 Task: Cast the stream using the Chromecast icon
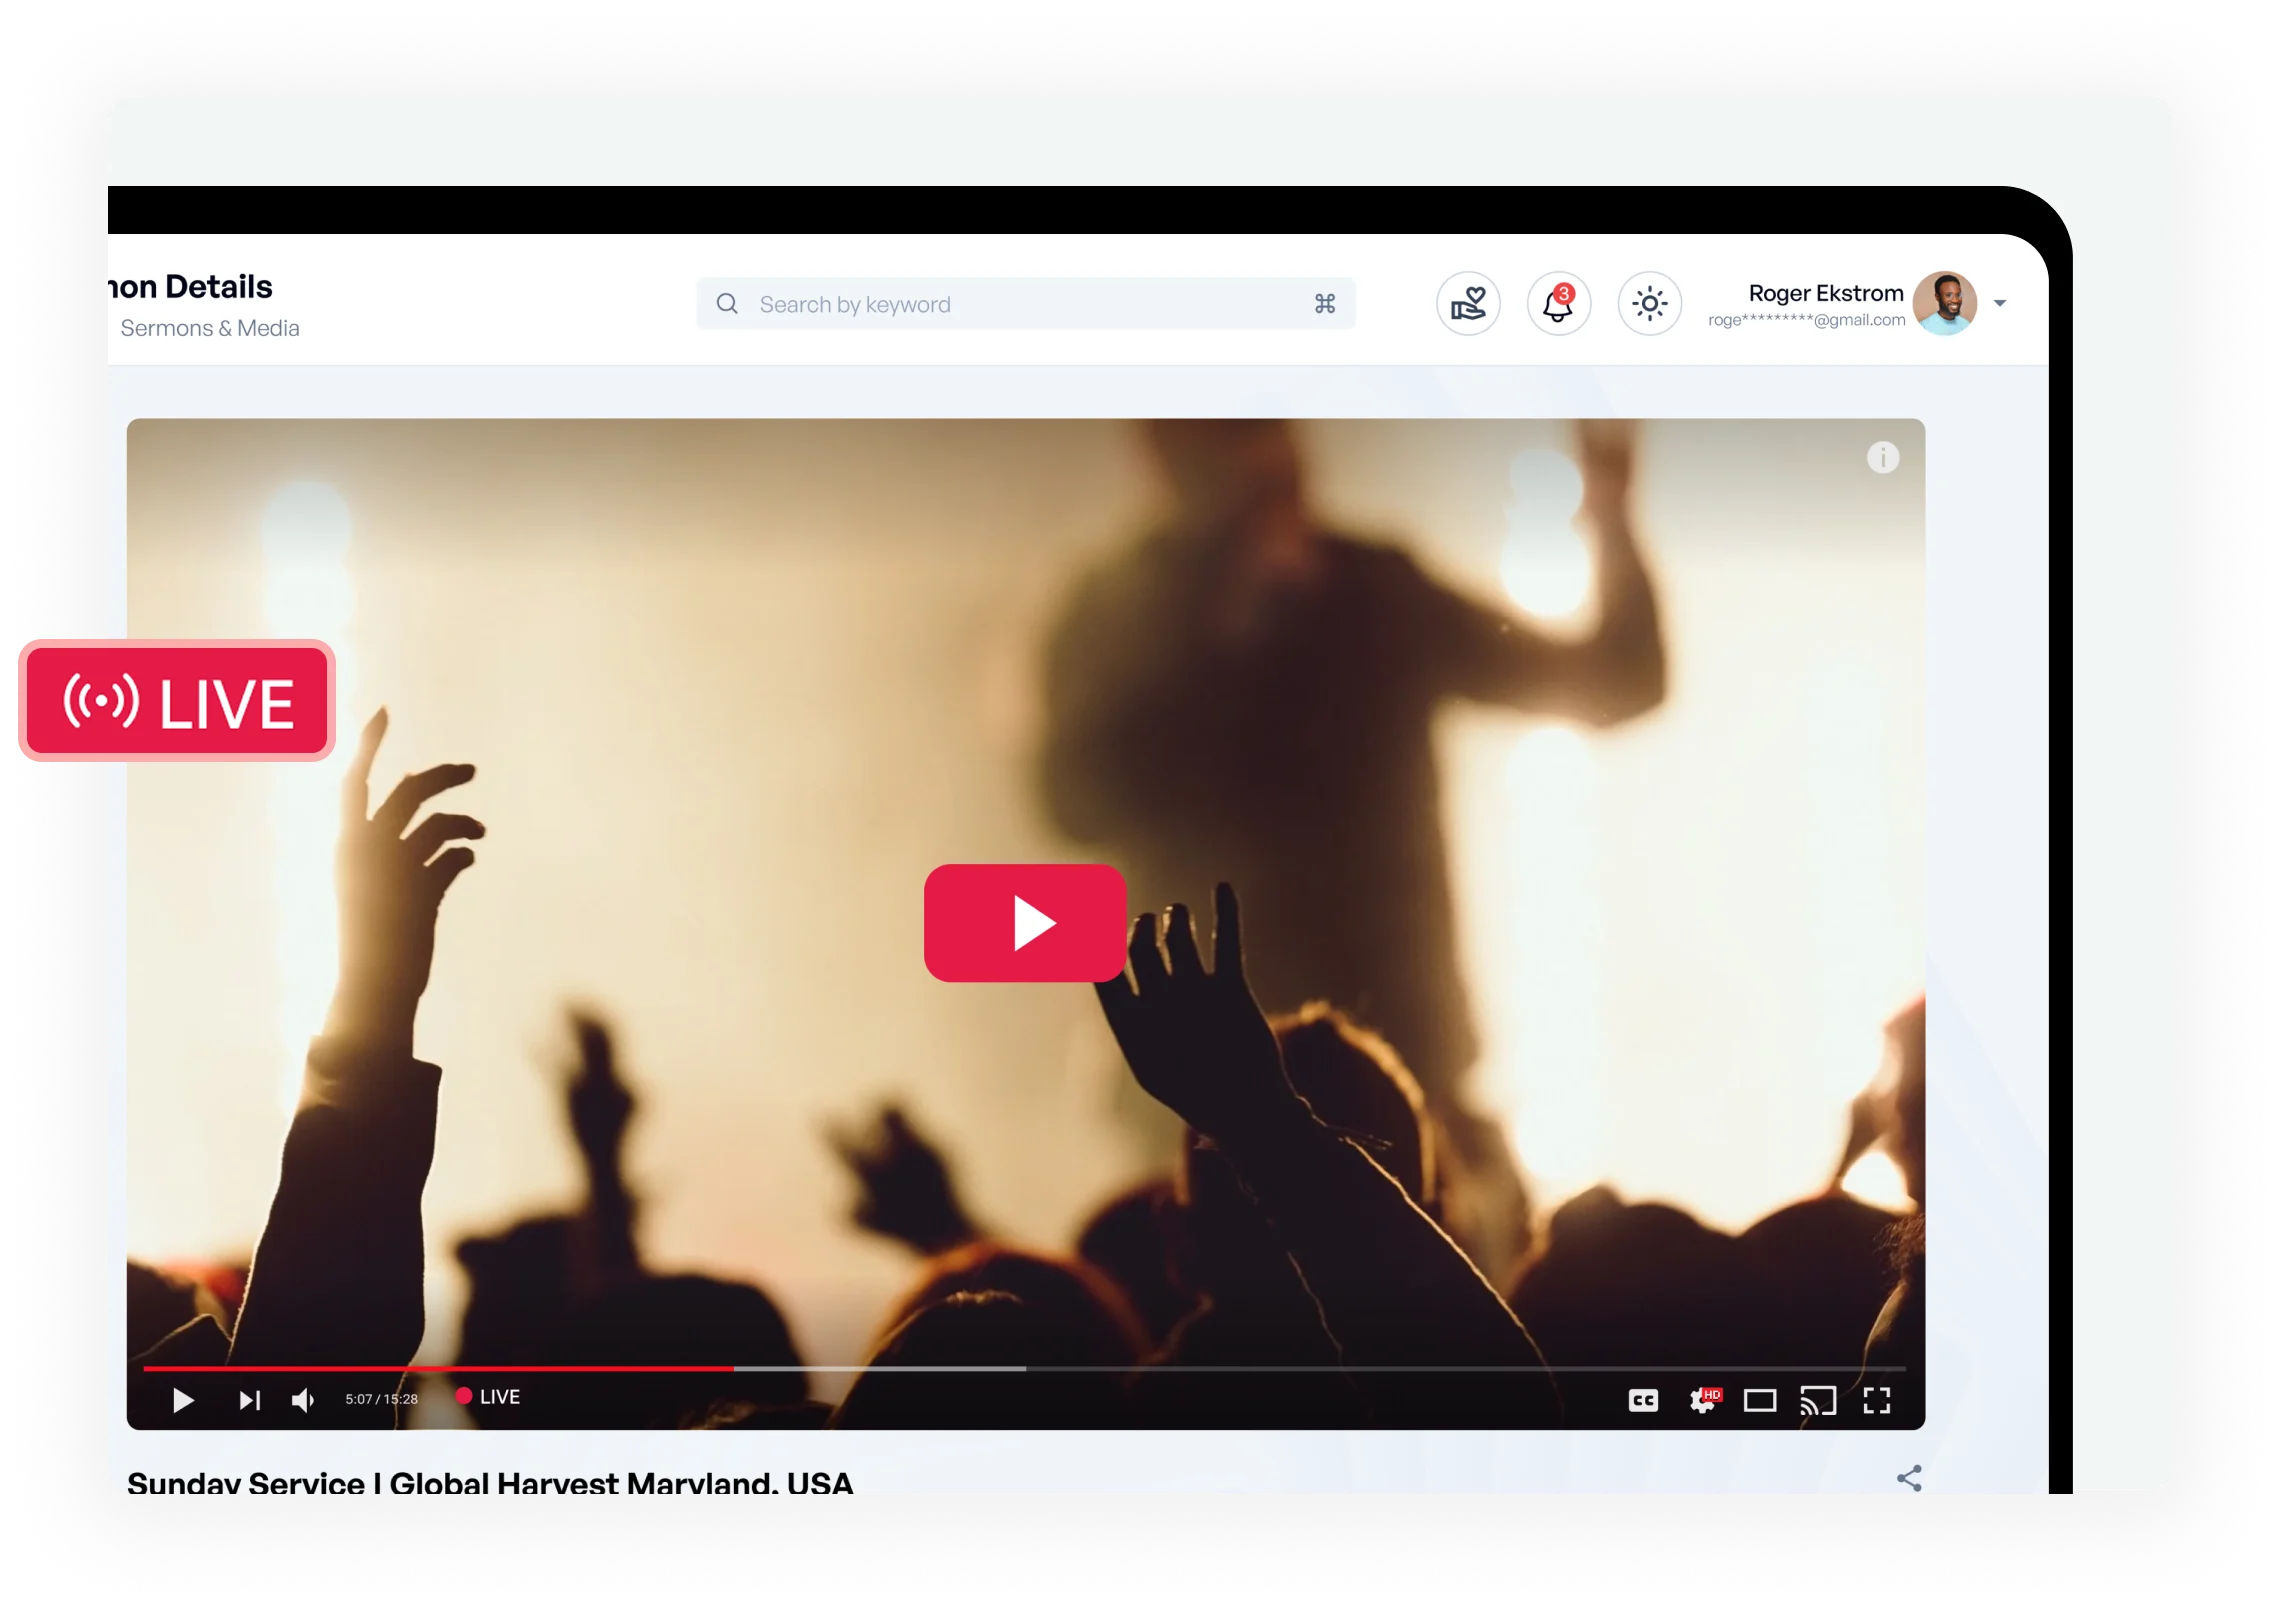coord(1820,1400)
